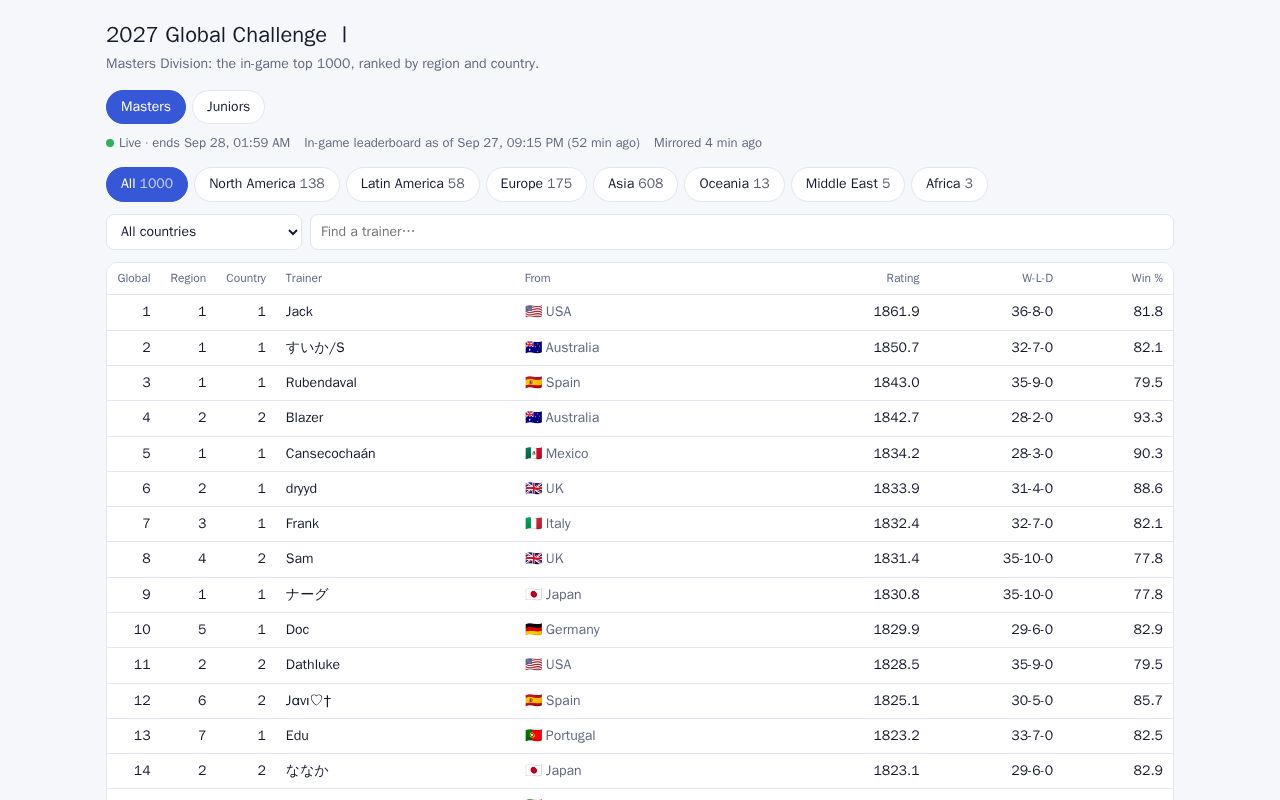Select the All 1000 region filter

147,184
